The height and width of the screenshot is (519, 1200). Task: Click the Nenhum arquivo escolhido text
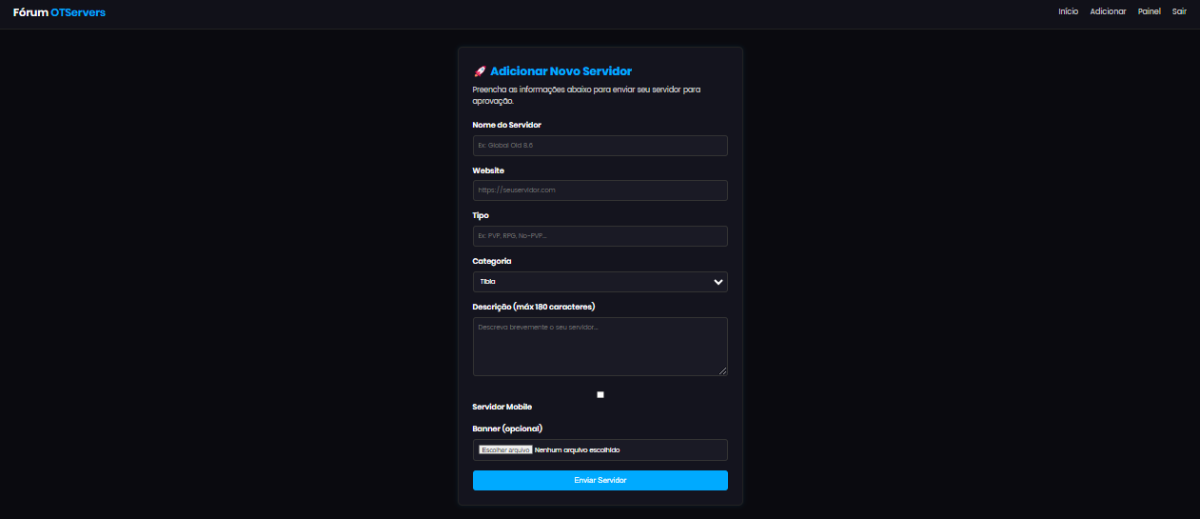(x=578, y=450)
